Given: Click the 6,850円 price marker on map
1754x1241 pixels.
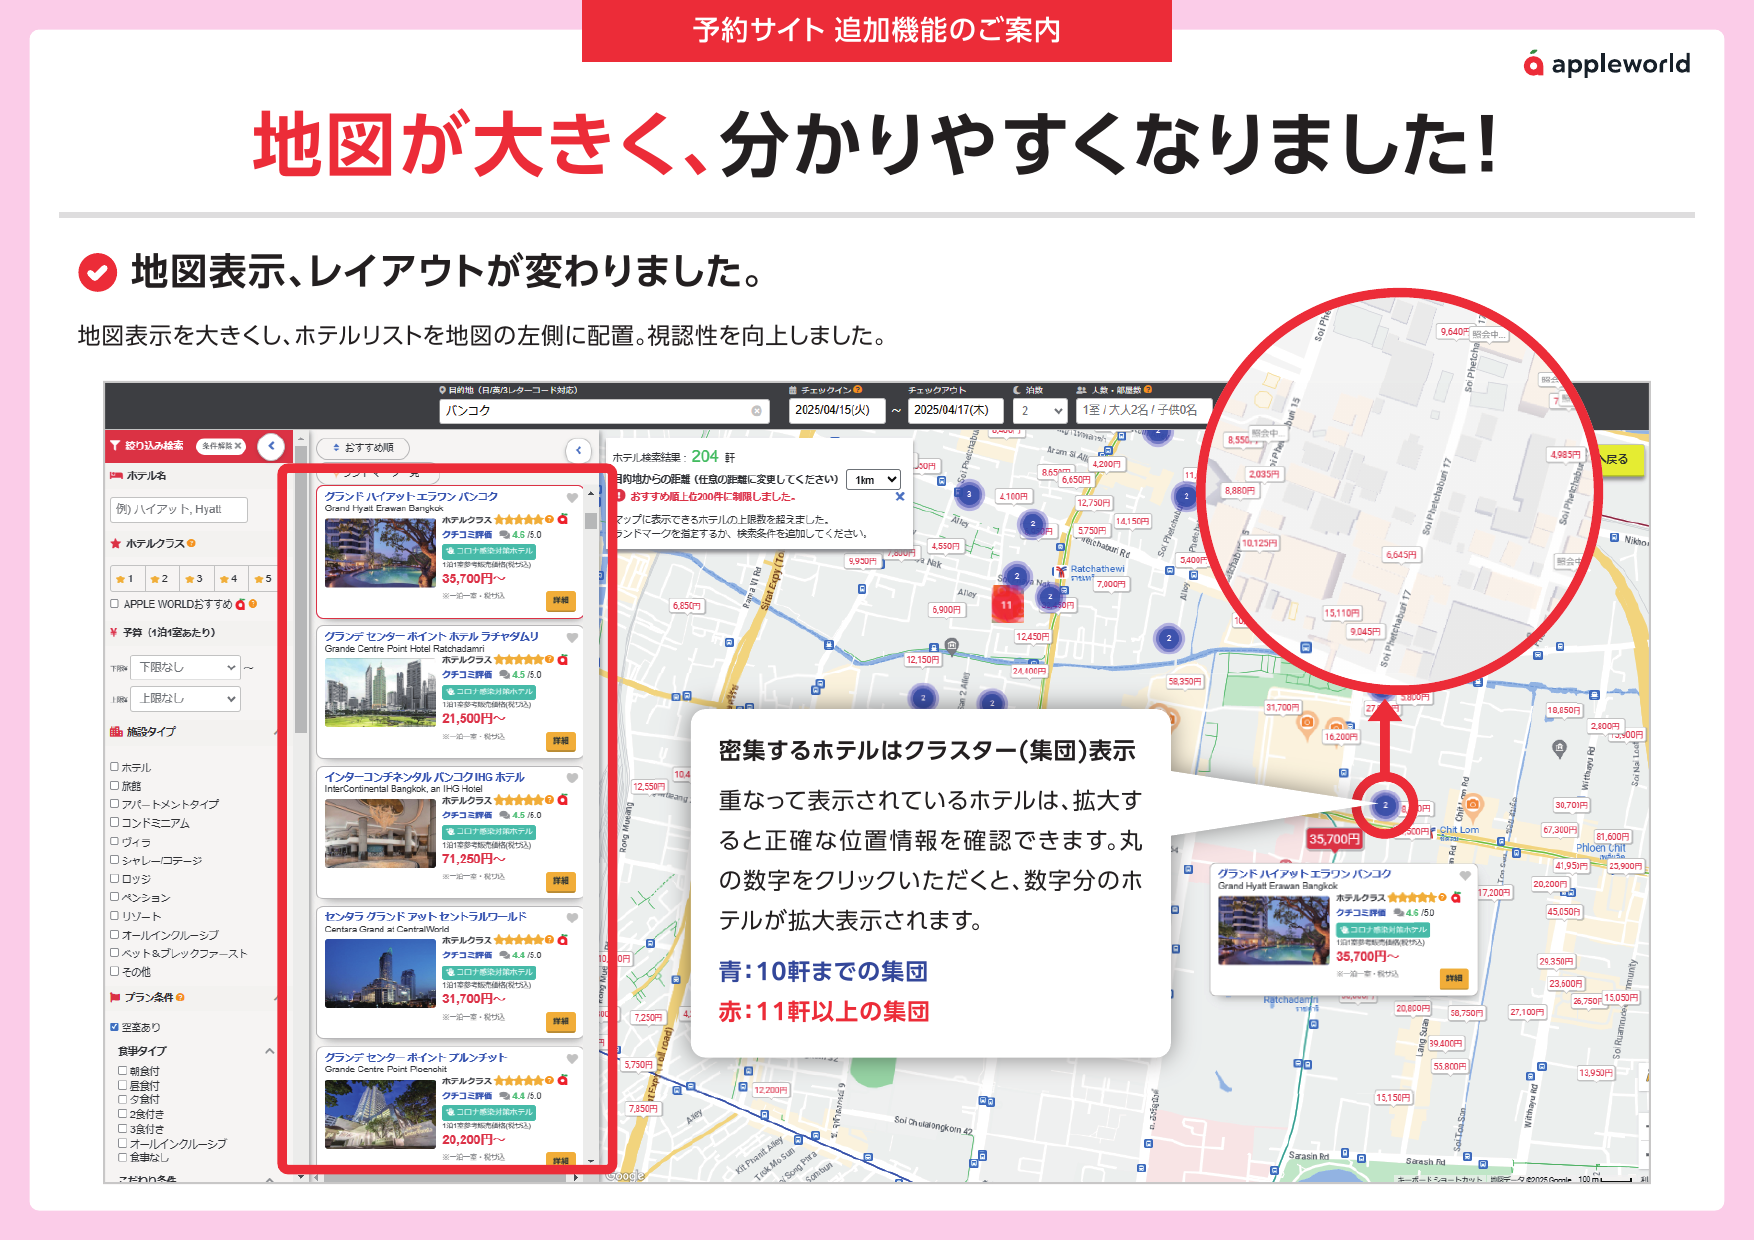Looking at the screenshot, I should pyautogui.click(x=687, y=606).
